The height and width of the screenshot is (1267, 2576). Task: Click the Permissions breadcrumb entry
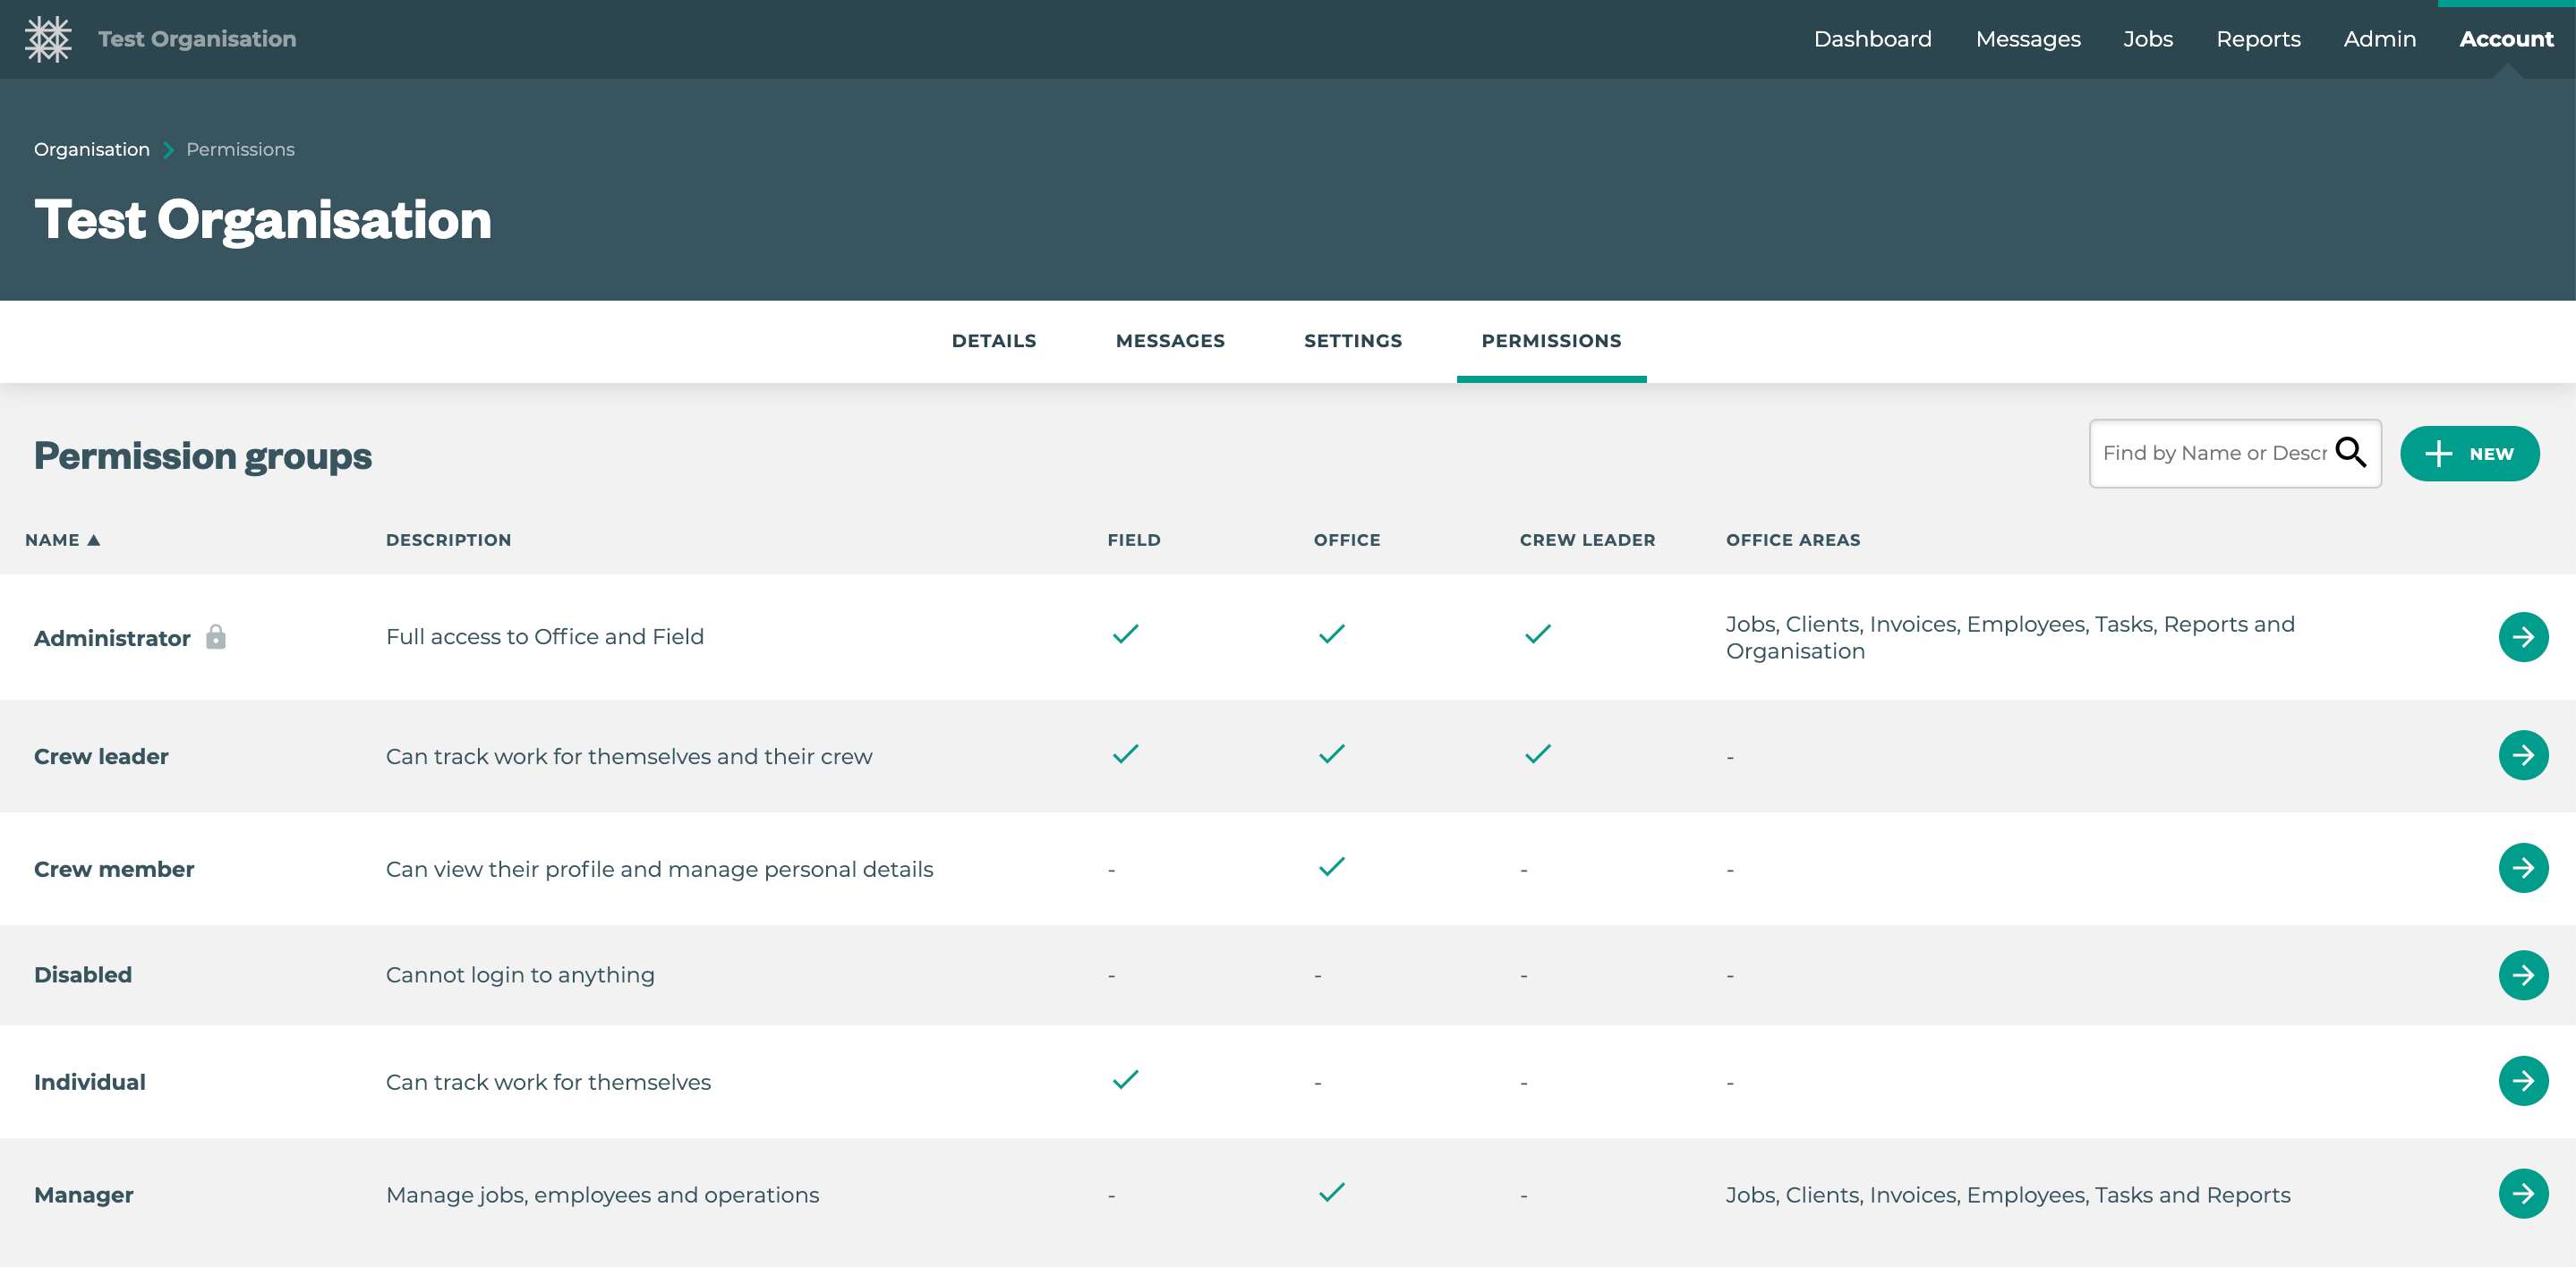(240, 149)
